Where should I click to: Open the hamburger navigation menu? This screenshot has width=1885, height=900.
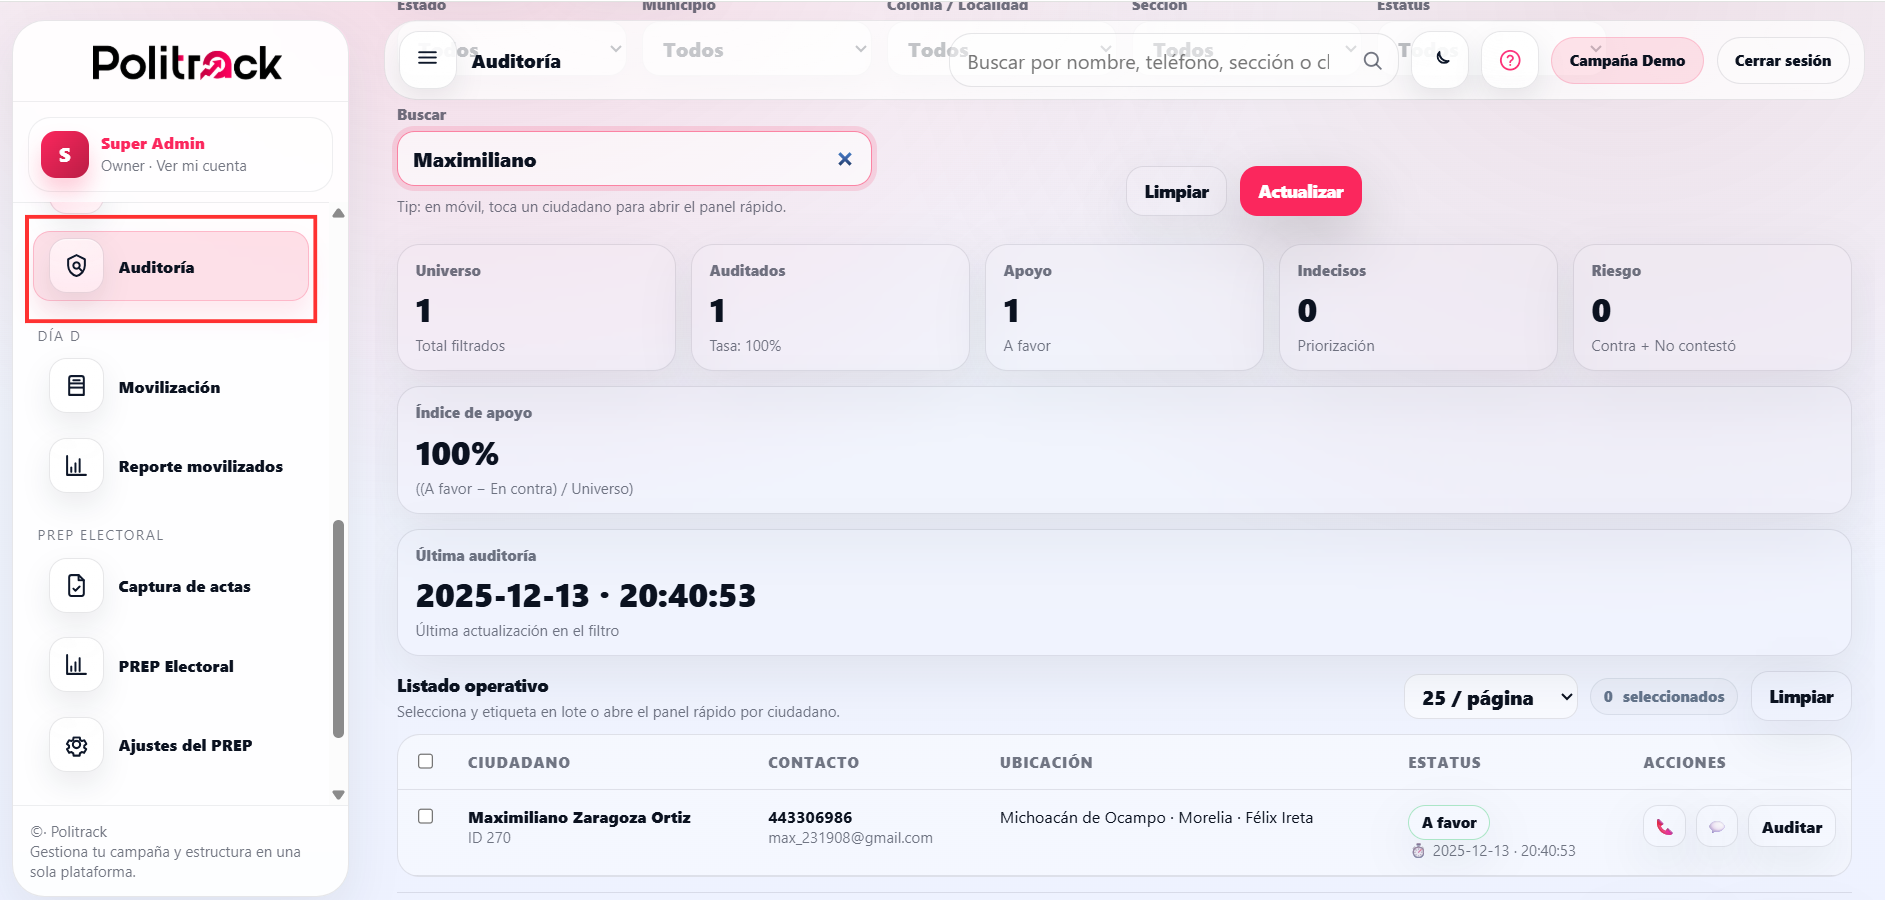[428, 59]
